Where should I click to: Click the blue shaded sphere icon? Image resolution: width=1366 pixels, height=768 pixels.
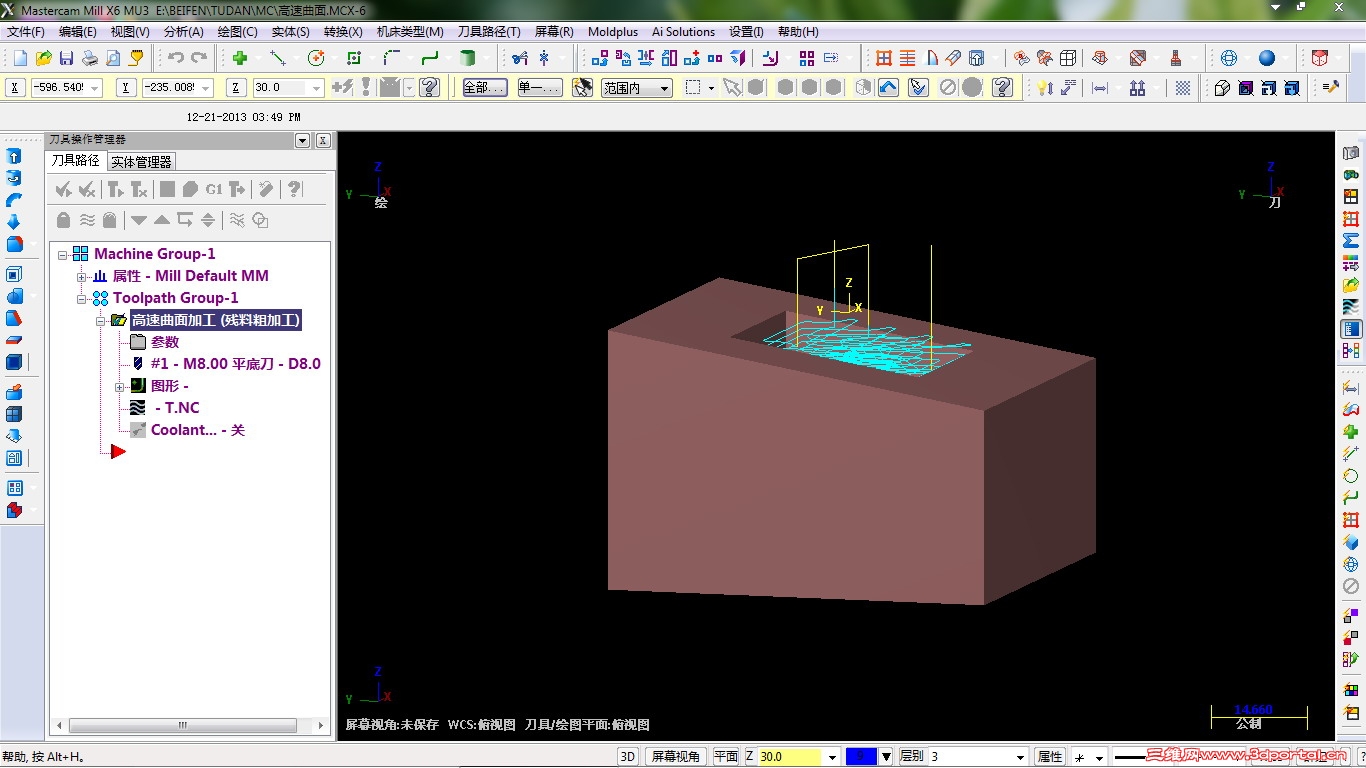(x=1267, y=58)
